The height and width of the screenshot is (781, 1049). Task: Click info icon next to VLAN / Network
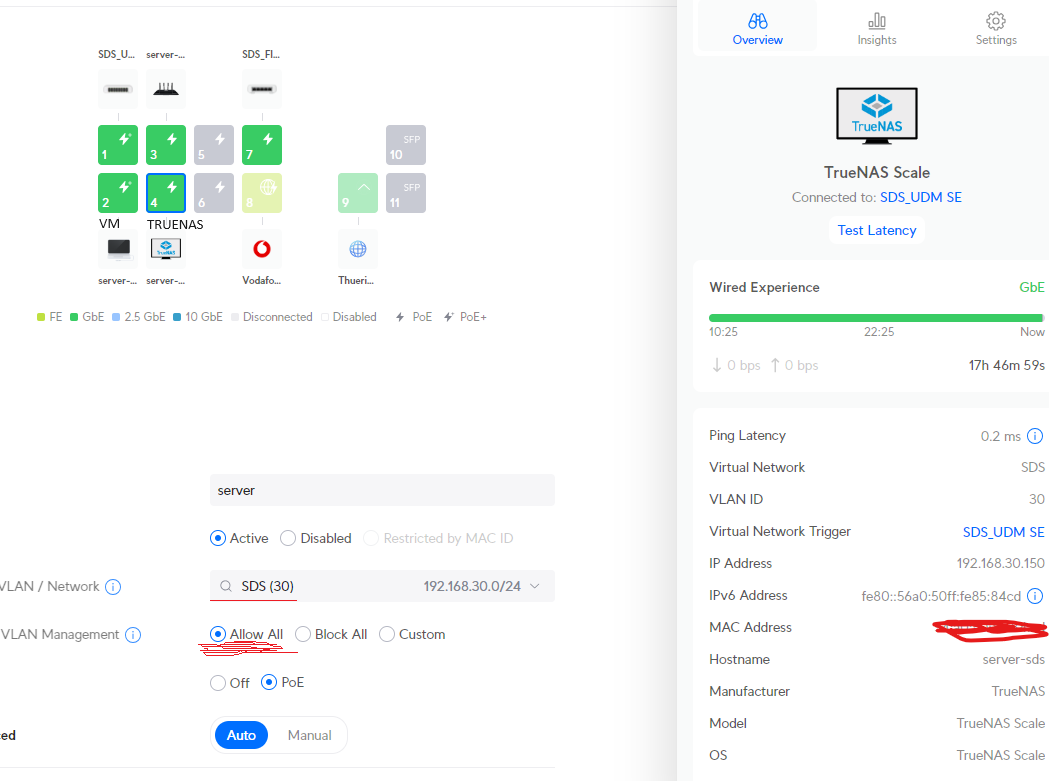click(113, 587)
